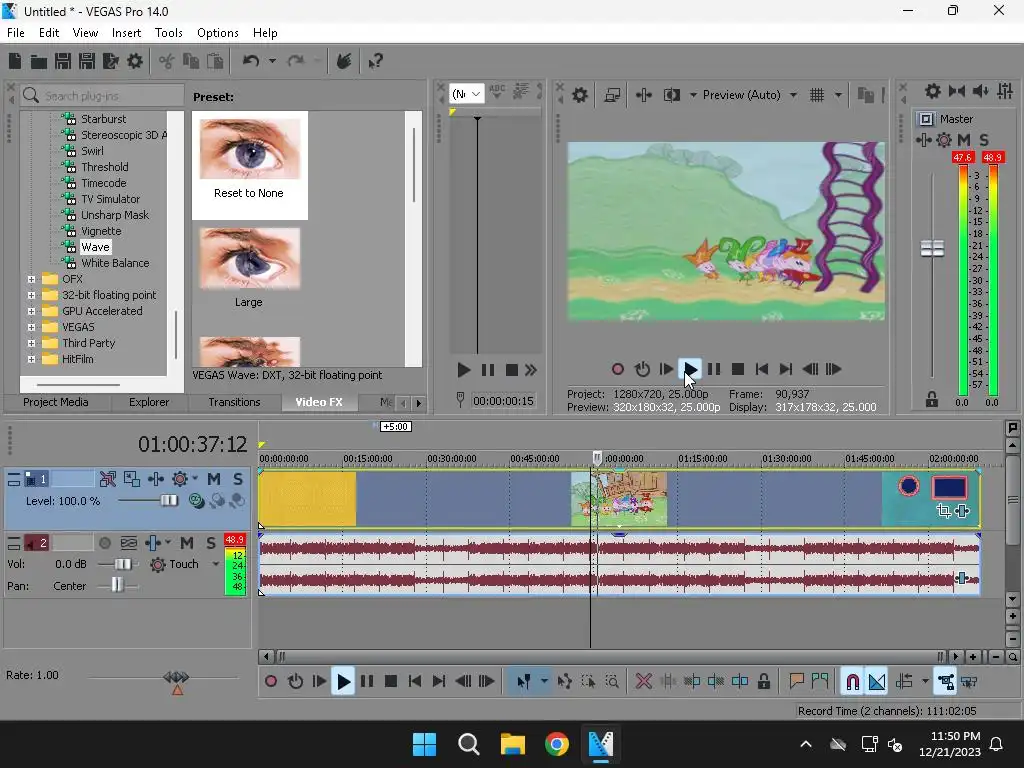Screen dimensions: 1024x768
Task: Toggle the Master fader lock icon
Action: click(932, 399)
